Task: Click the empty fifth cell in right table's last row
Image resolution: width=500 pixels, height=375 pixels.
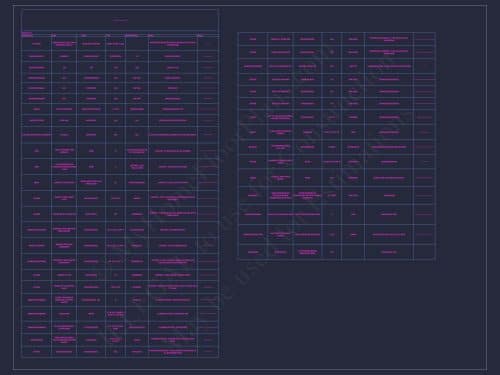Action: tap(353, 252)
